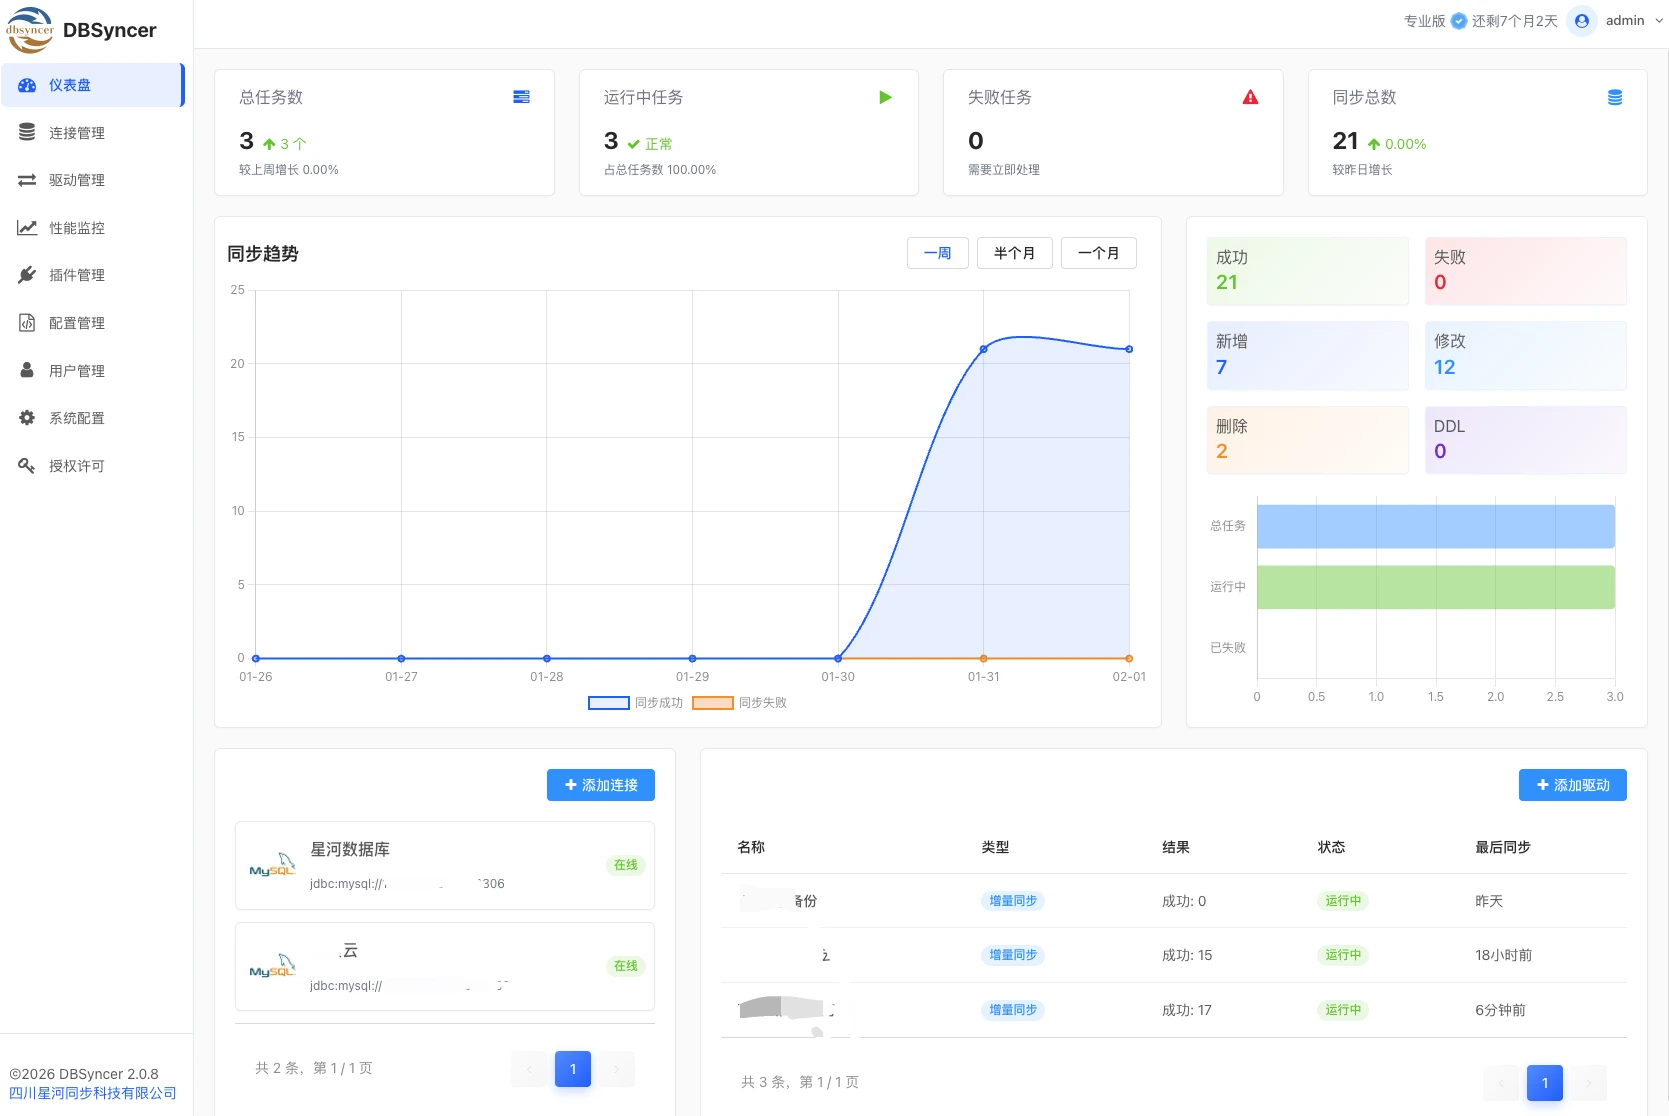Open 驱动管理 menu item
1669x1116 pixels.
92,180
